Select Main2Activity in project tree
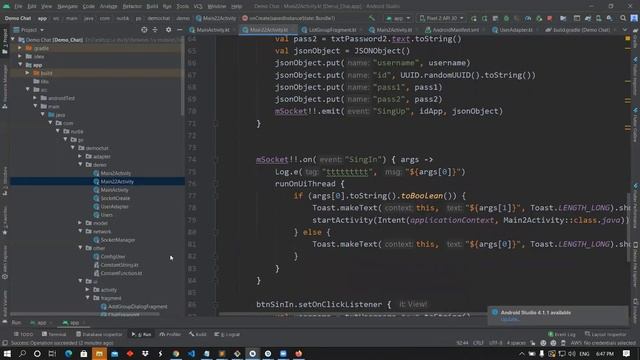 point(116,173)
